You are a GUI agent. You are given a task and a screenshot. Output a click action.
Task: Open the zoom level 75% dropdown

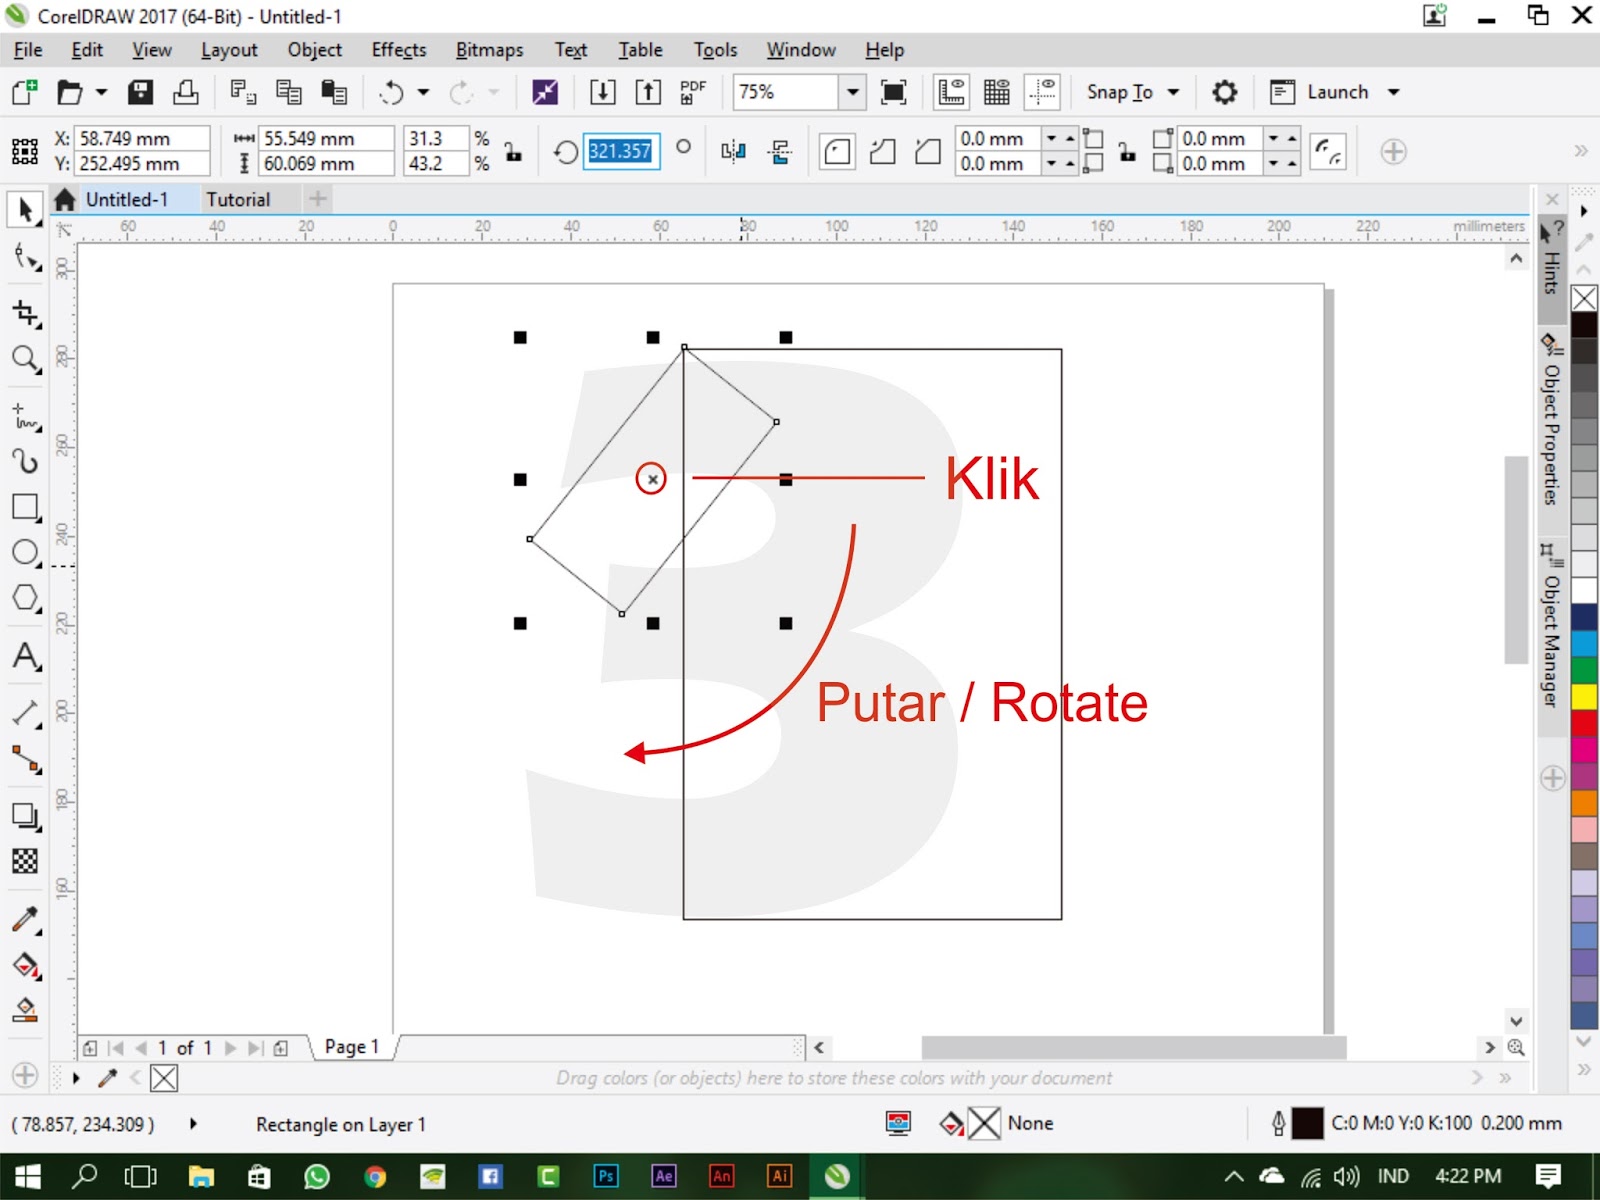tap(852, 92)
